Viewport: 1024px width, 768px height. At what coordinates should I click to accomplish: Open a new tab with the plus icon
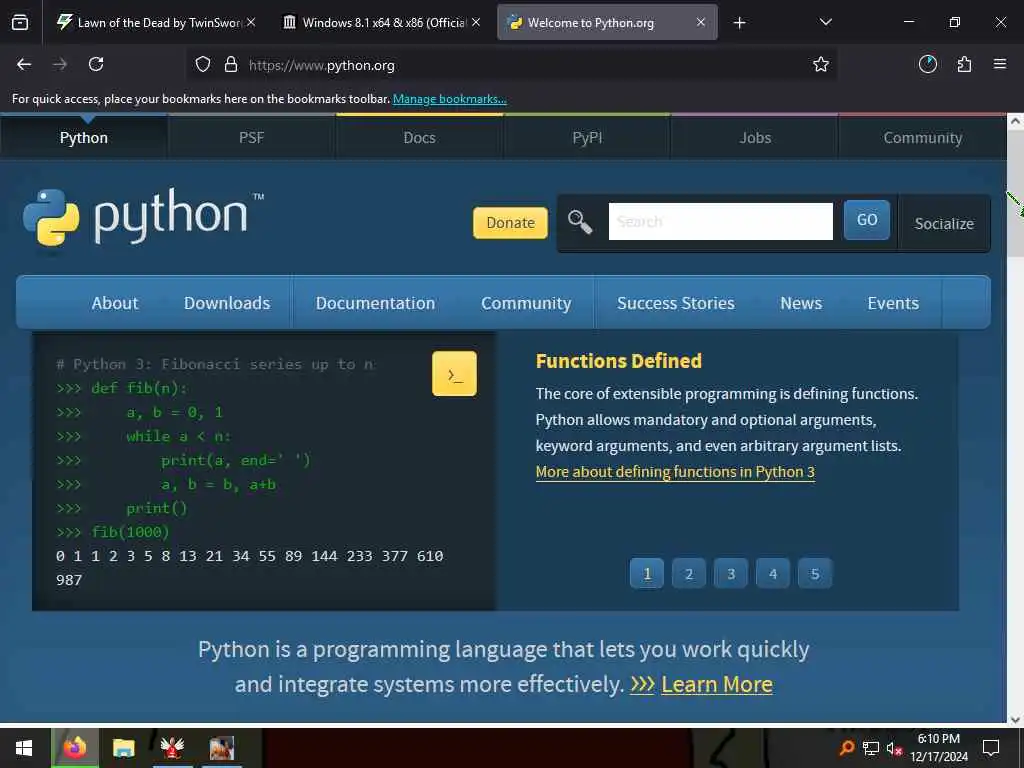tap(739, 23)
